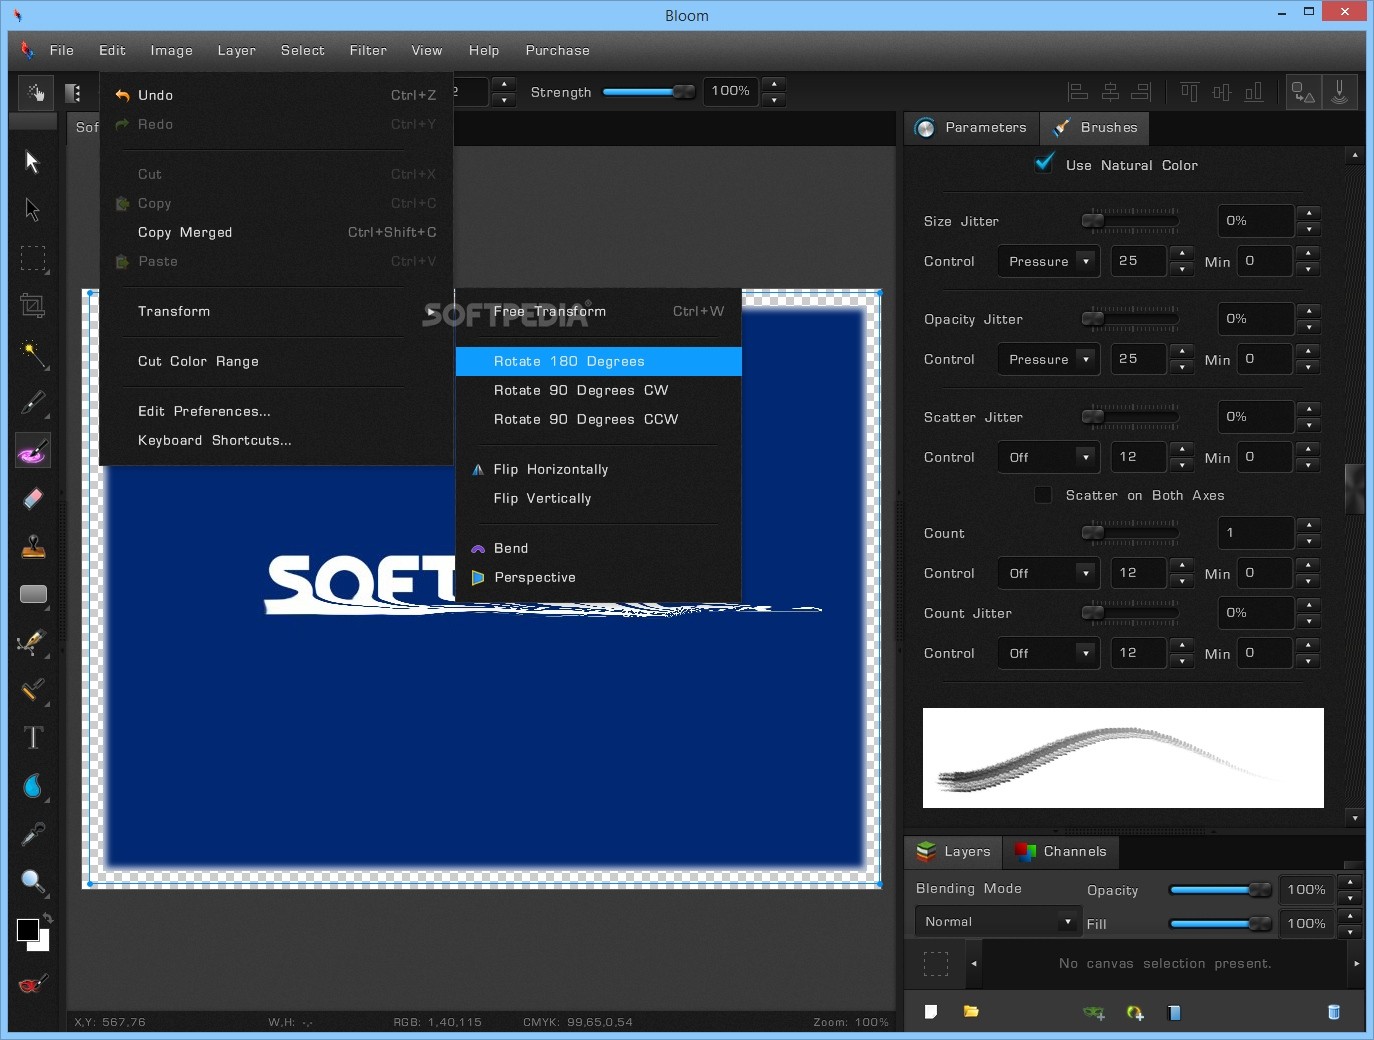Click the align right edges icon

pos(1141,93)
